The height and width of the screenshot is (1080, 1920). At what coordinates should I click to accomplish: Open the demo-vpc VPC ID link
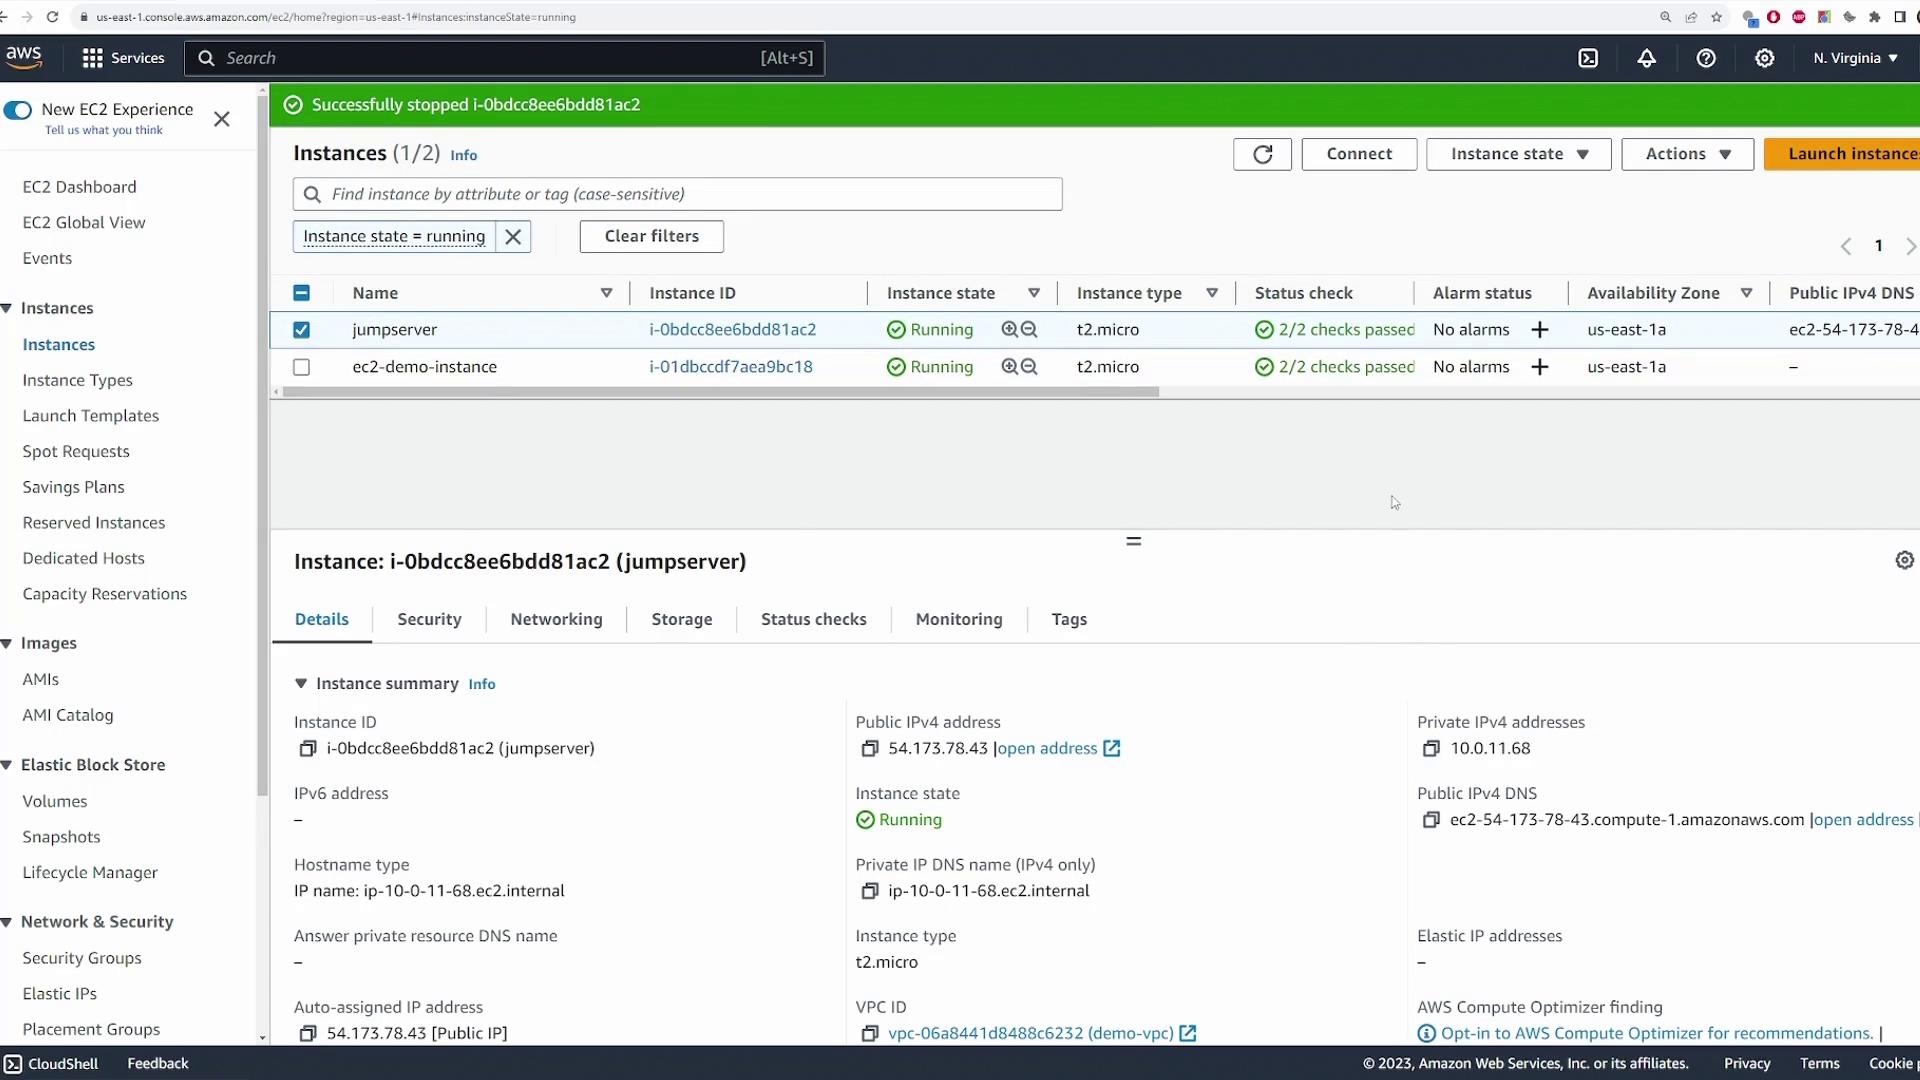coord(1030,1034)
